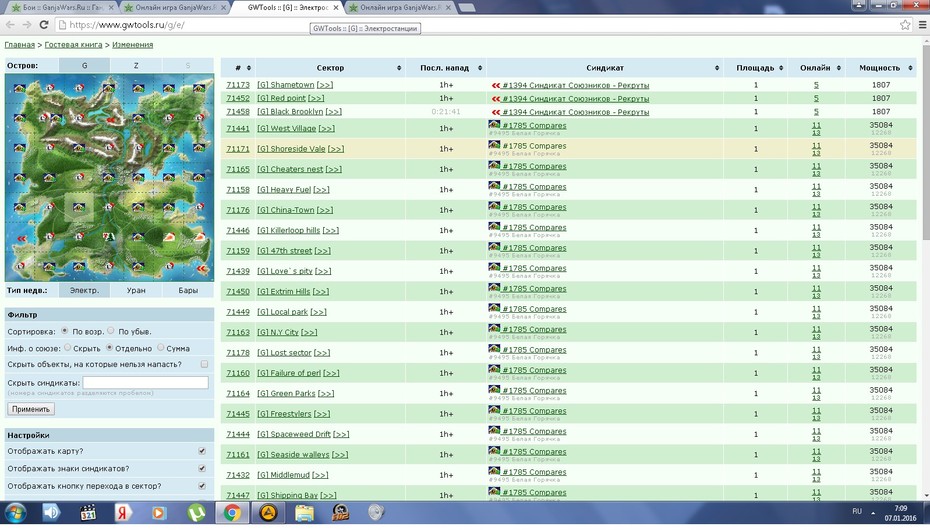Open sector number 71441 link

(x=238, y=128)
